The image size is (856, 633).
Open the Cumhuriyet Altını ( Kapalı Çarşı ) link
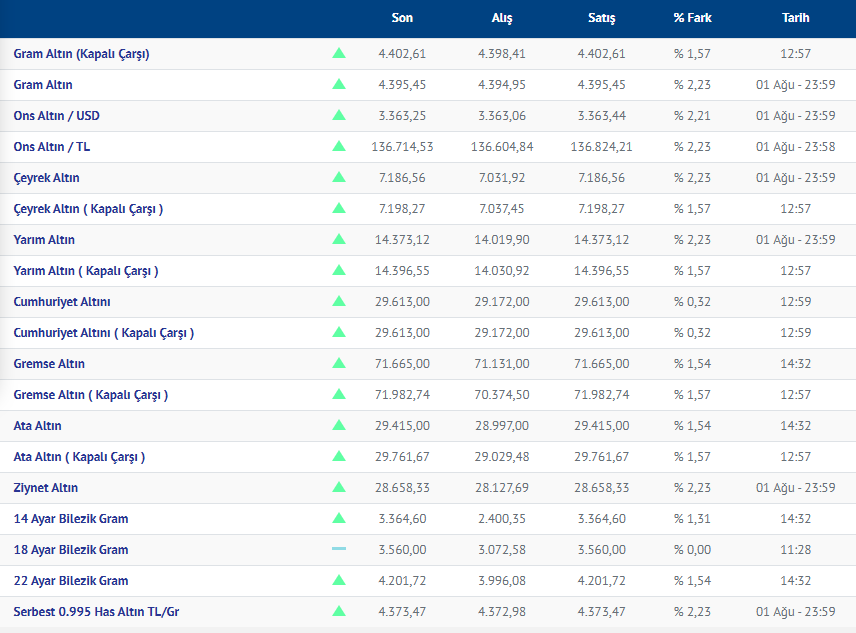pos(104,333)
